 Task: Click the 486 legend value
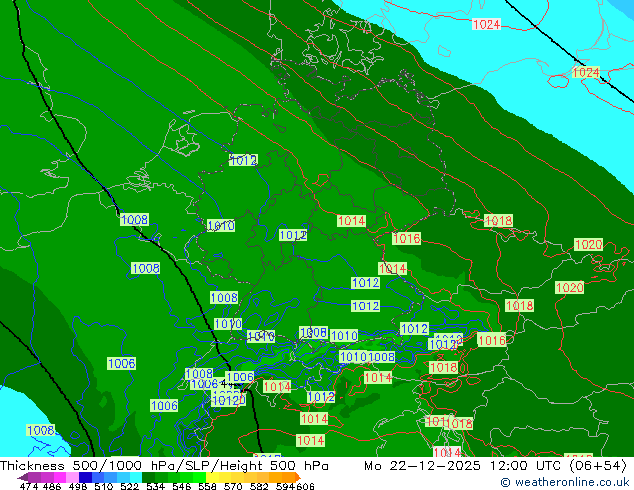[x=52, y=486]
